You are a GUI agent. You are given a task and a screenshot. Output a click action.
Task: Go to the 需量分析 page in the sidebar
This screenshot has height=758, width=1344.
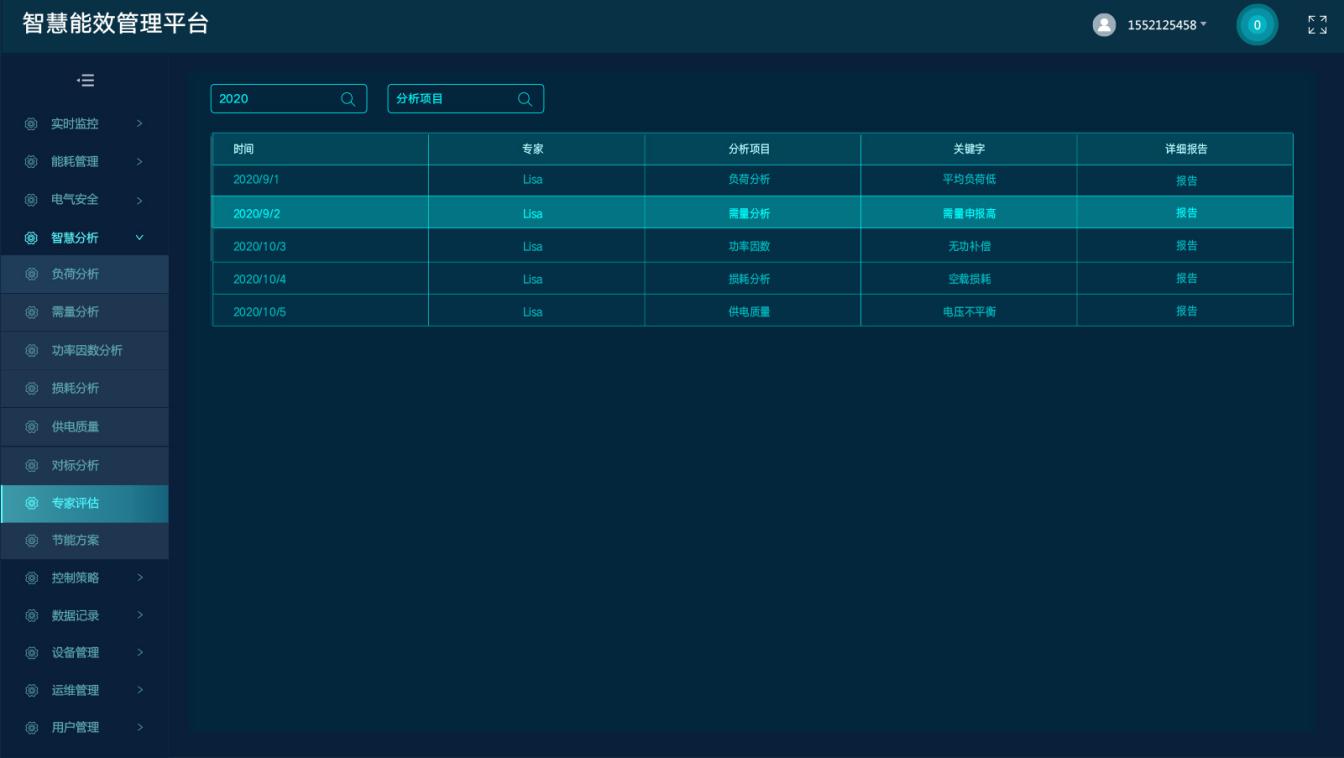click(x=84, y=312)
